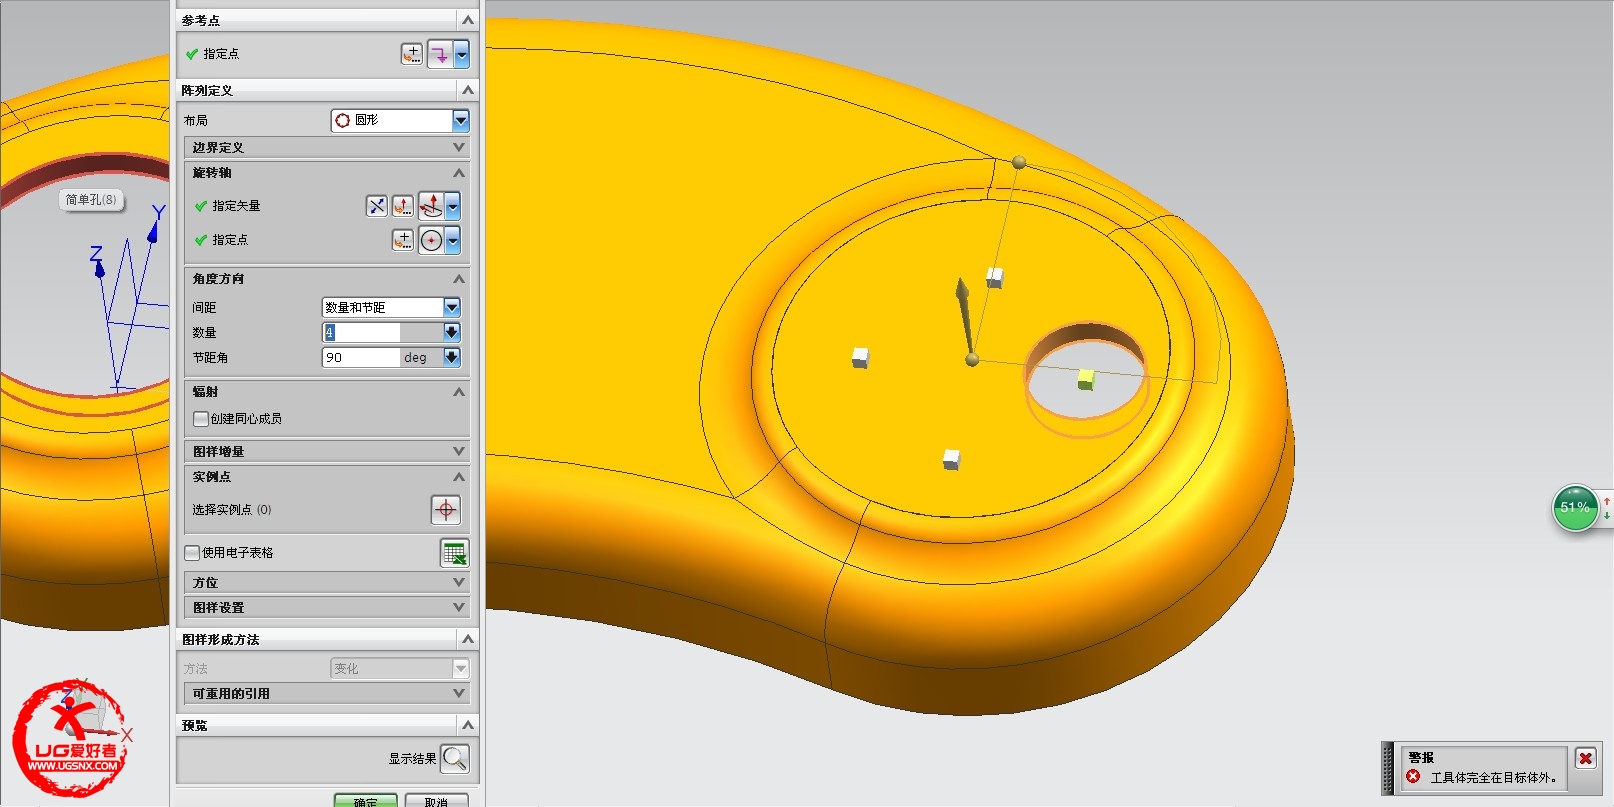Collapse the 阵列定义 section

[x=467, y=90]
